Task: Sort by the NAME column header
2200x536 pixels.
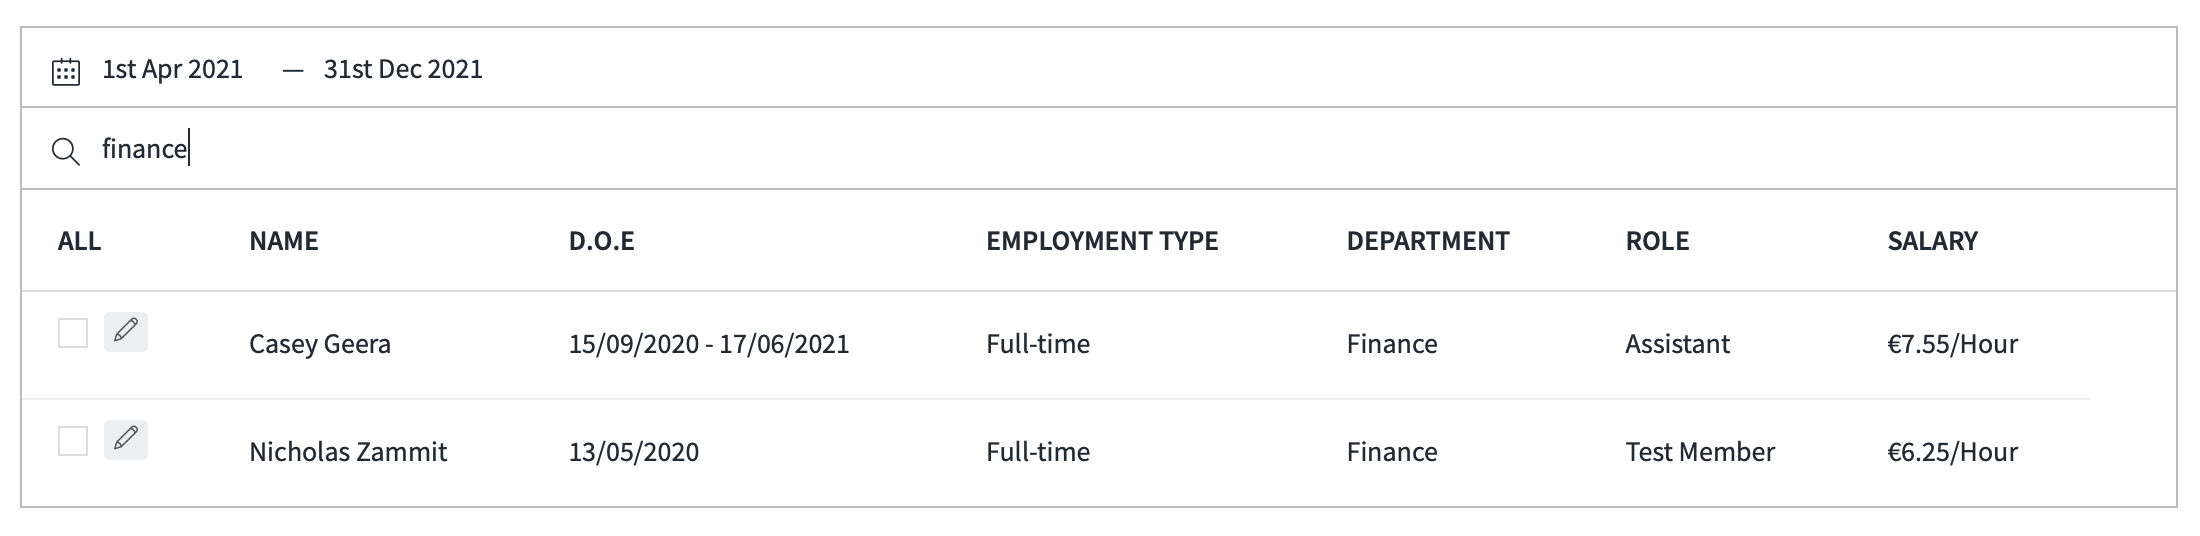Action: (x=284, y=241)
